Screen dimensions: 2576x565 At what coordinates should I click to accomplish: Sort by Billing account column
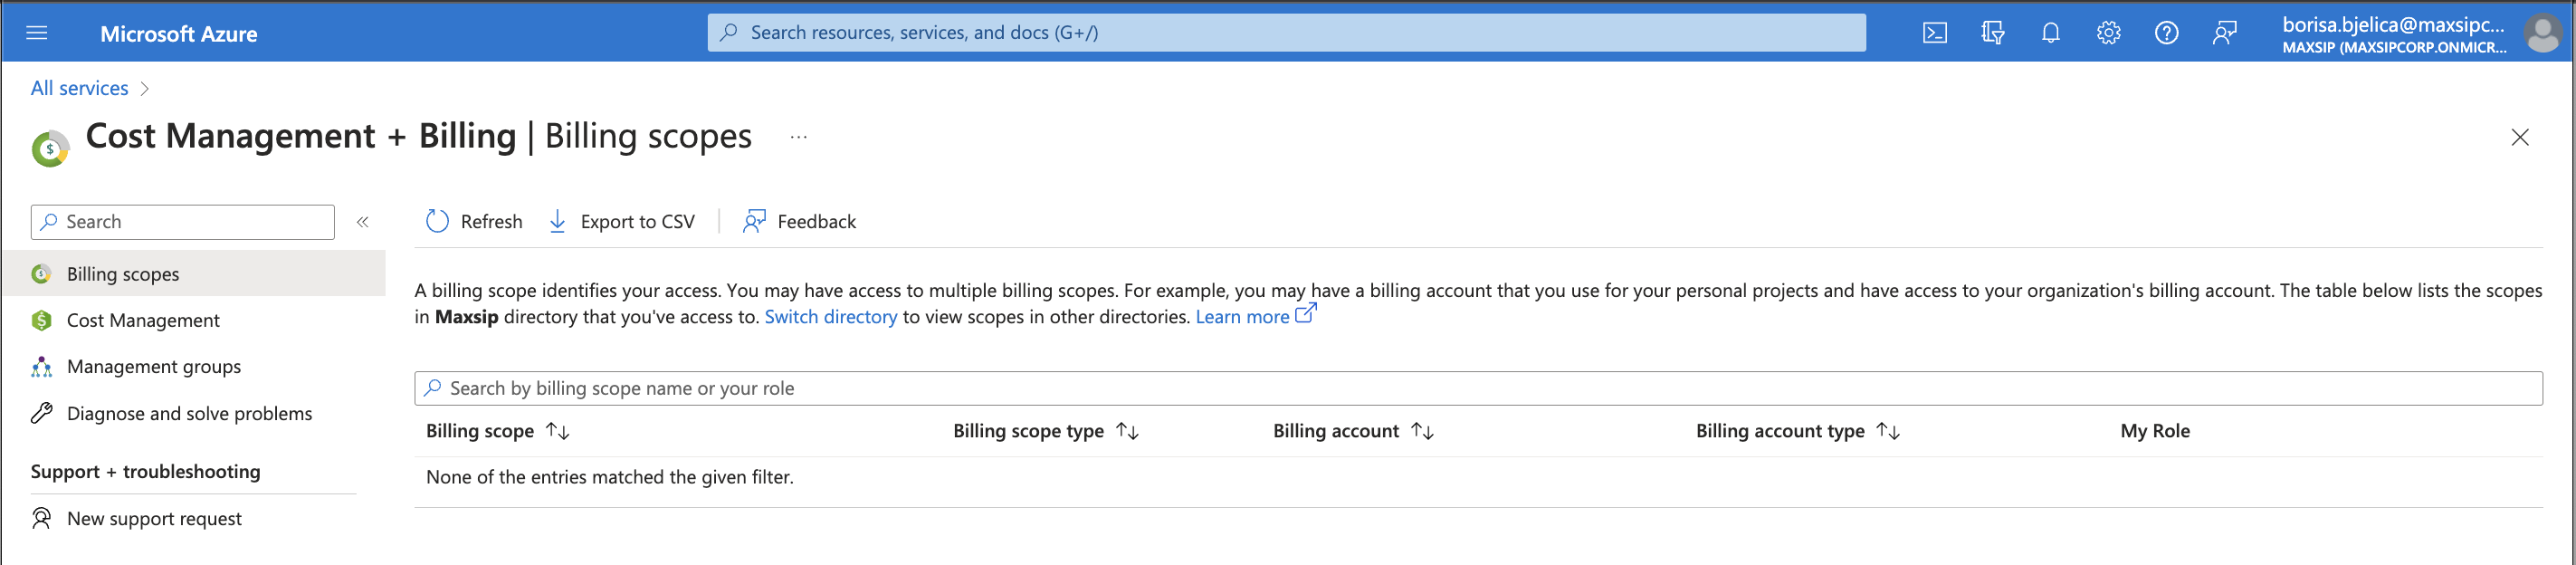(1353, 431)
